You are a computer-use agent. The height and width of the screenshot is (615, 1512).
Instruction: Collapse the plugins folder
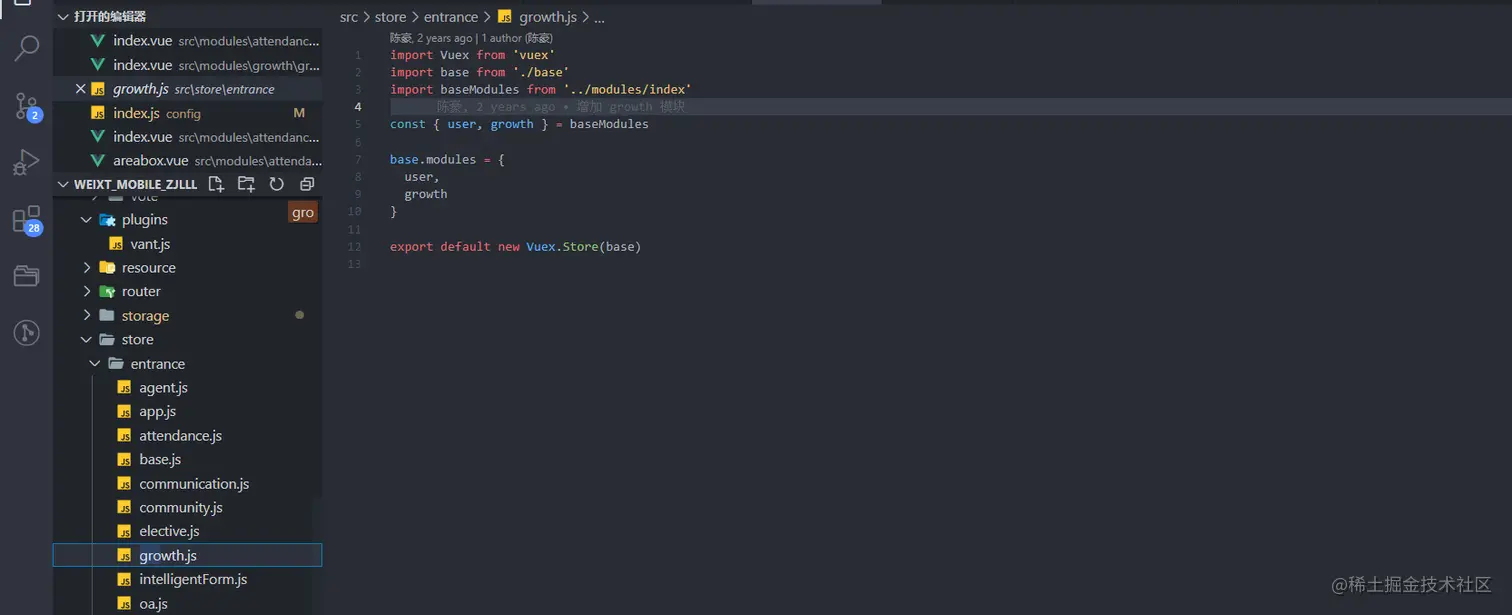pos(86,220)
